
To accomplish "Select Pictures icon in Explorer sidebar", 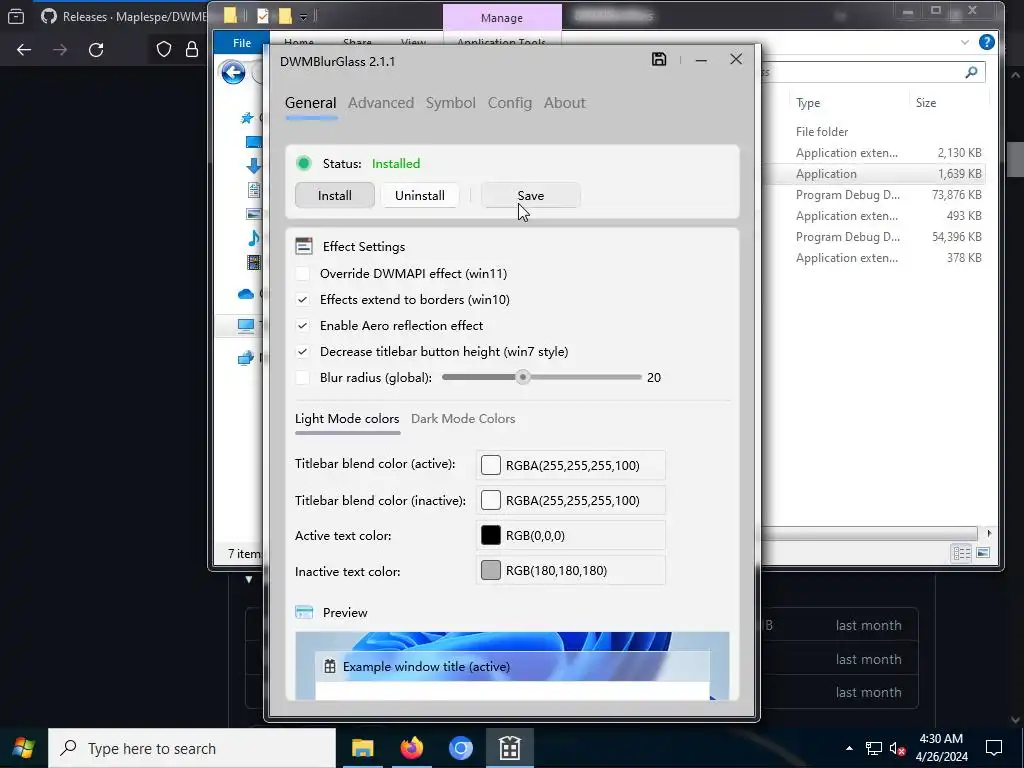I will point(254,214).
